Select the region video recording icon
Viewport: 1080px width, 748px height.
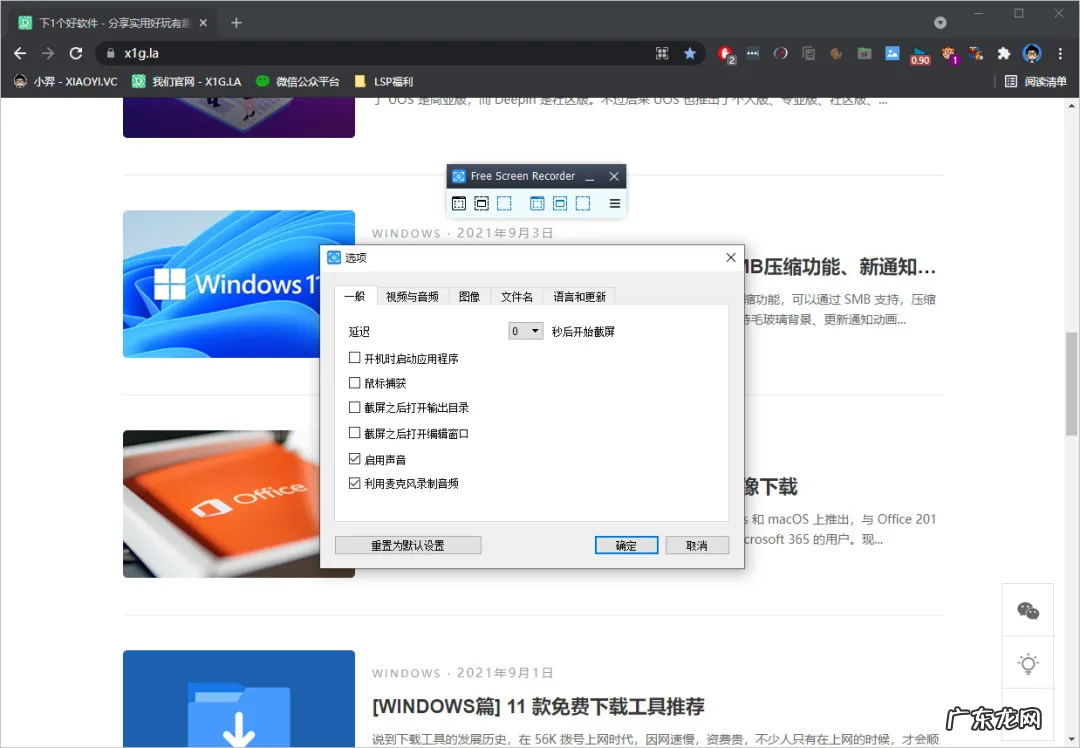point(582,203)
